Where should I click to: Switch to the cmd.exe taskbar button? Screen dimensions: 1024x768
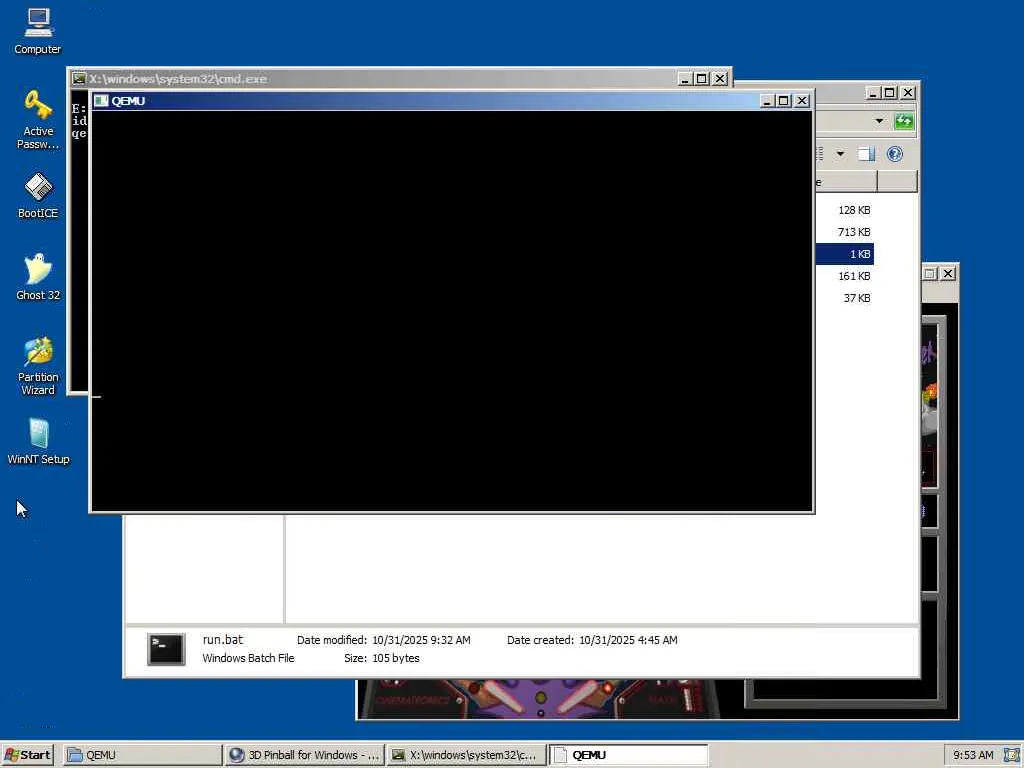click(466, 755)
